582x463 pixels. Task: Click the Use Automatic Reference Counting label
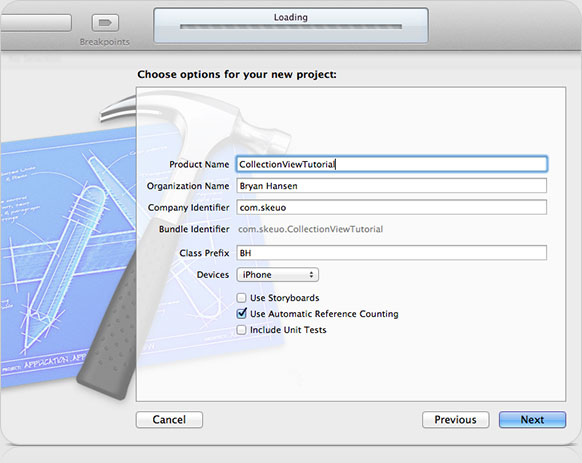tap(324, 314)
